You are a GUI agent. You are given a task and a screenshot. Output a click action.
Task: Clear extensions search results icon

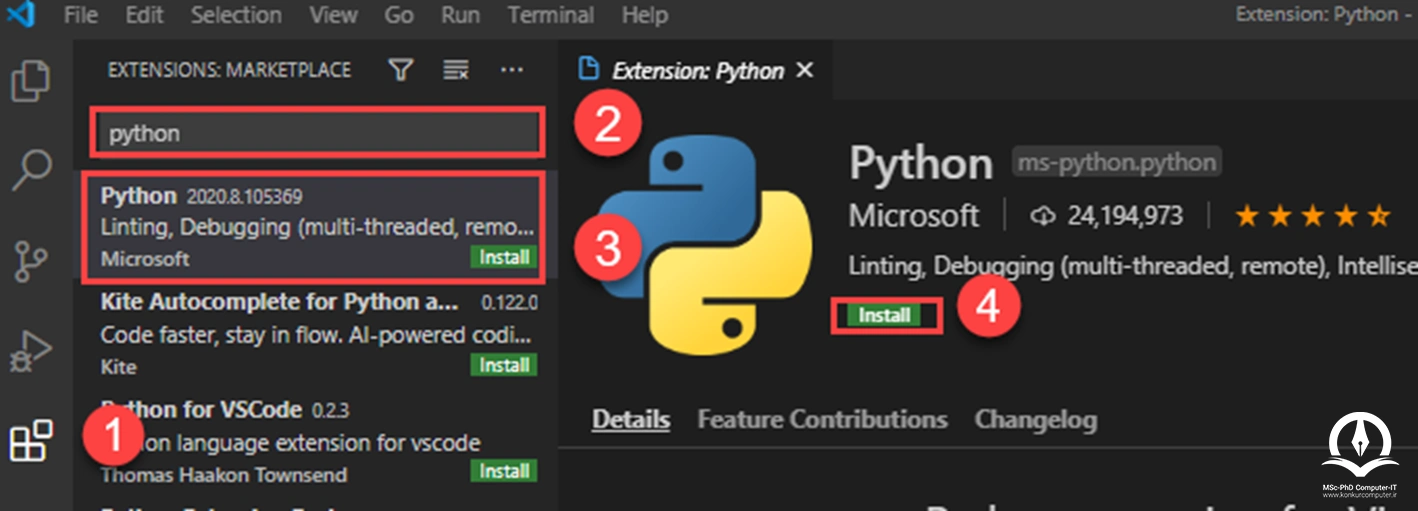click(456, 69)
